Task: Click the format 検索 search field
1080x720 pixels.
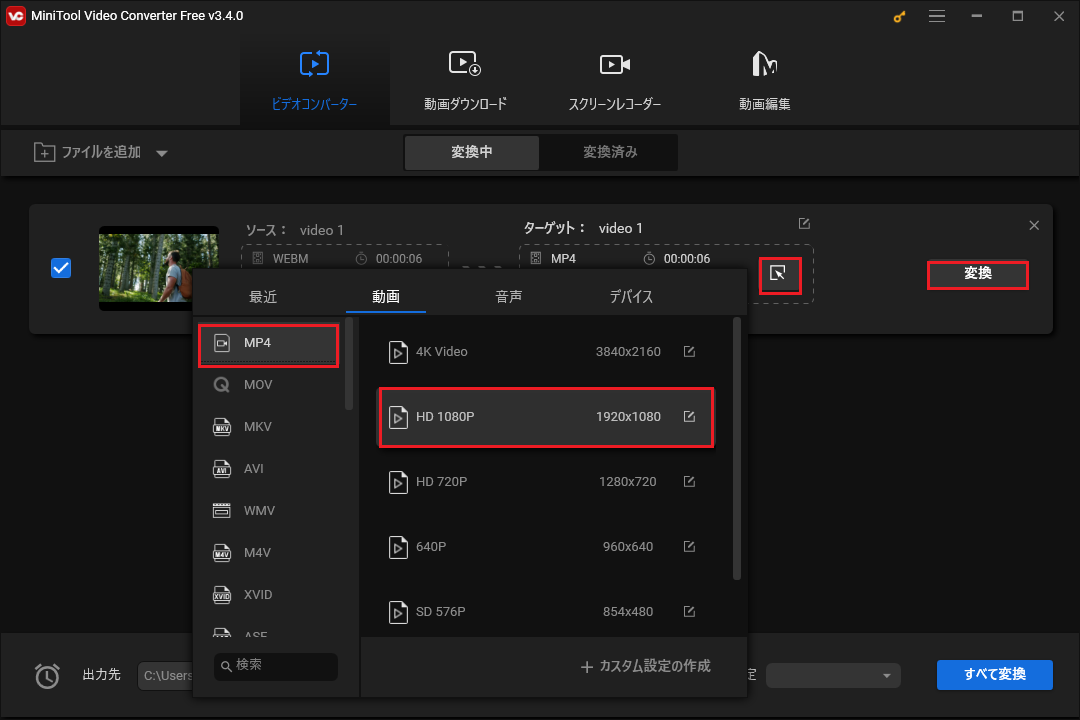Action: pyautogui.click(x=276, y=666)
